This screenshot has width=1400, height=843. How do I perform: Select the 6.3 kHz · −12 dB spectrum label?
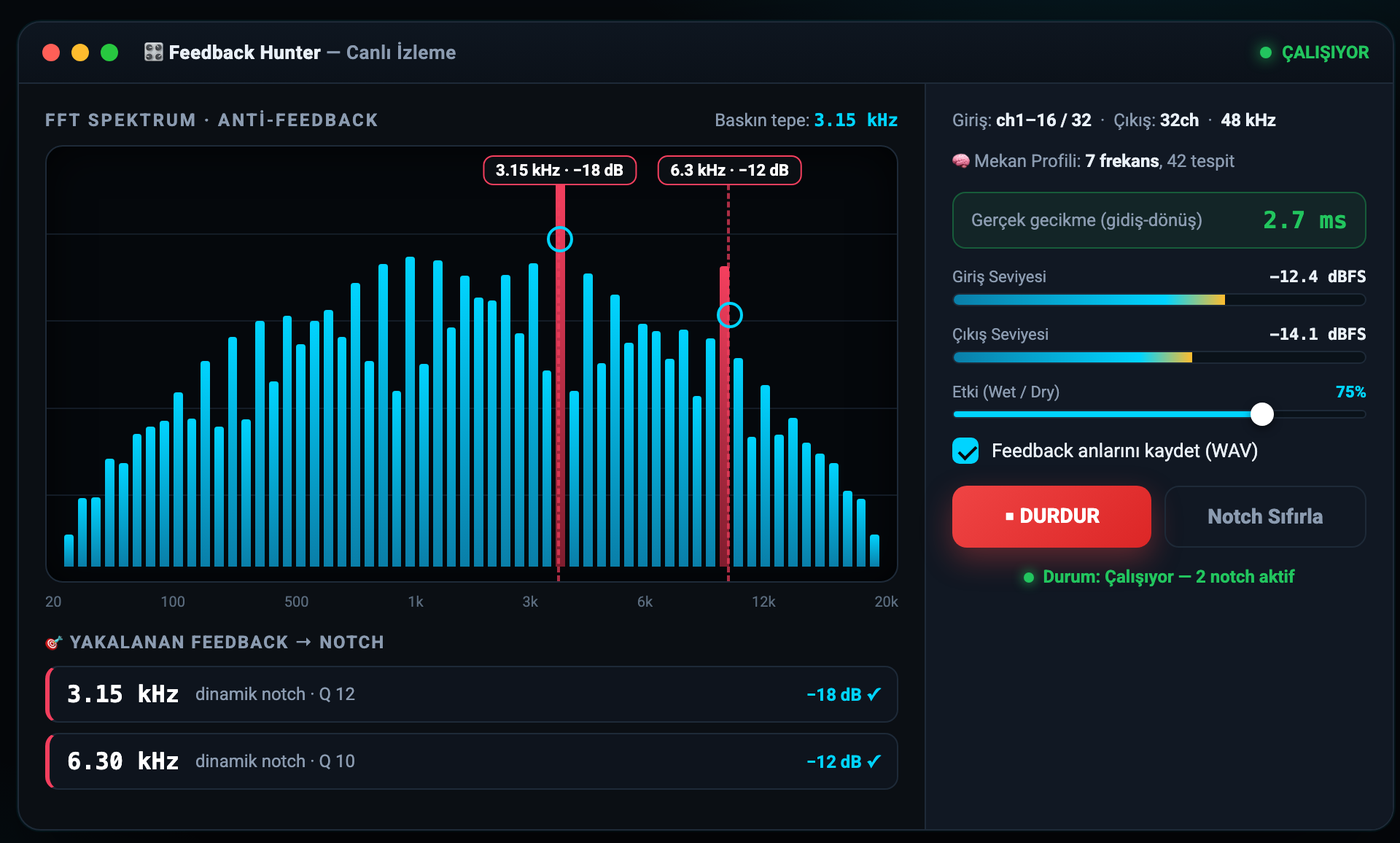pyautogui.click(x=730, y=171)
